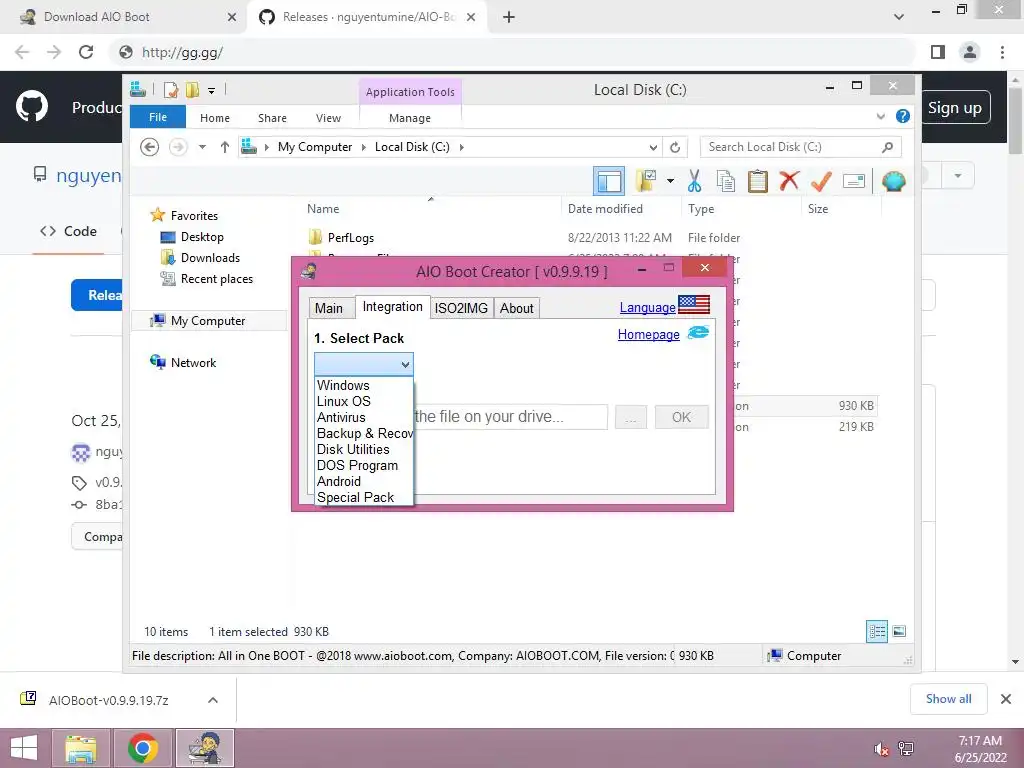Collapse the Explorer ribbon with the chevron
This screenshot has width=1024, height=768.
[x=880, y=116]
